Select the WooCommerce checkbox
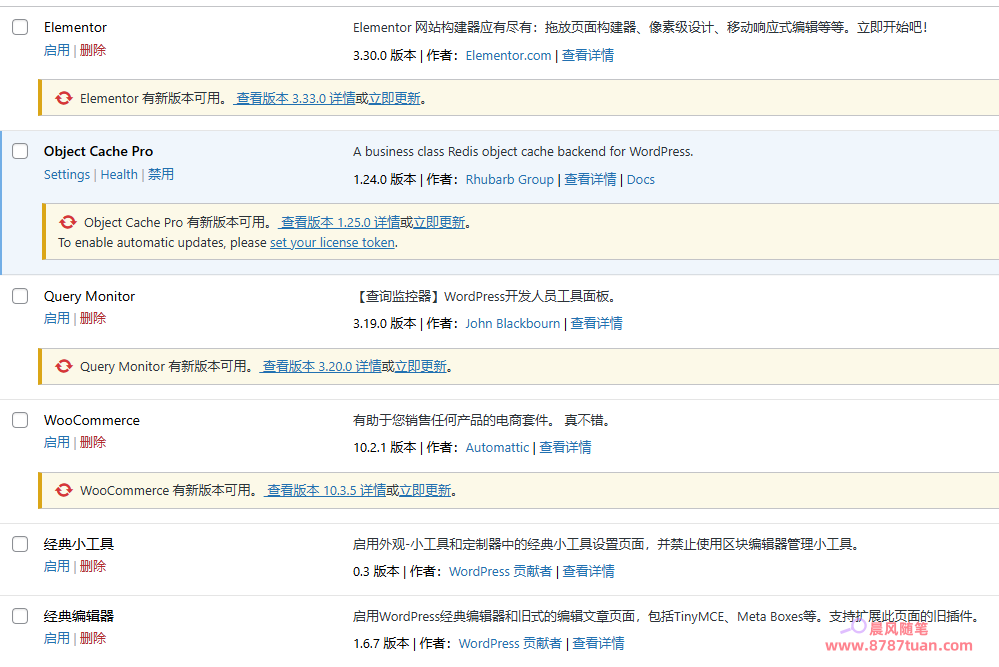 tap(19, 420)
